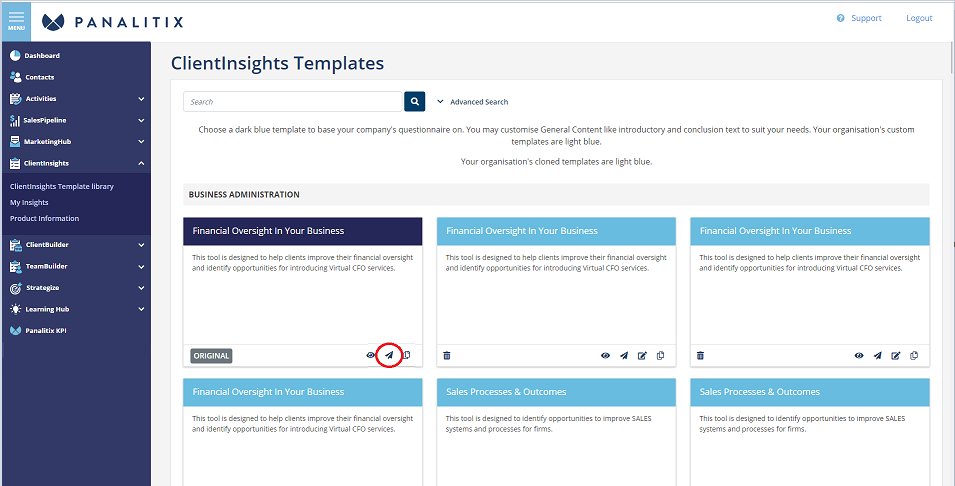Select ClientInsights Template library menu item

(62, 186)
